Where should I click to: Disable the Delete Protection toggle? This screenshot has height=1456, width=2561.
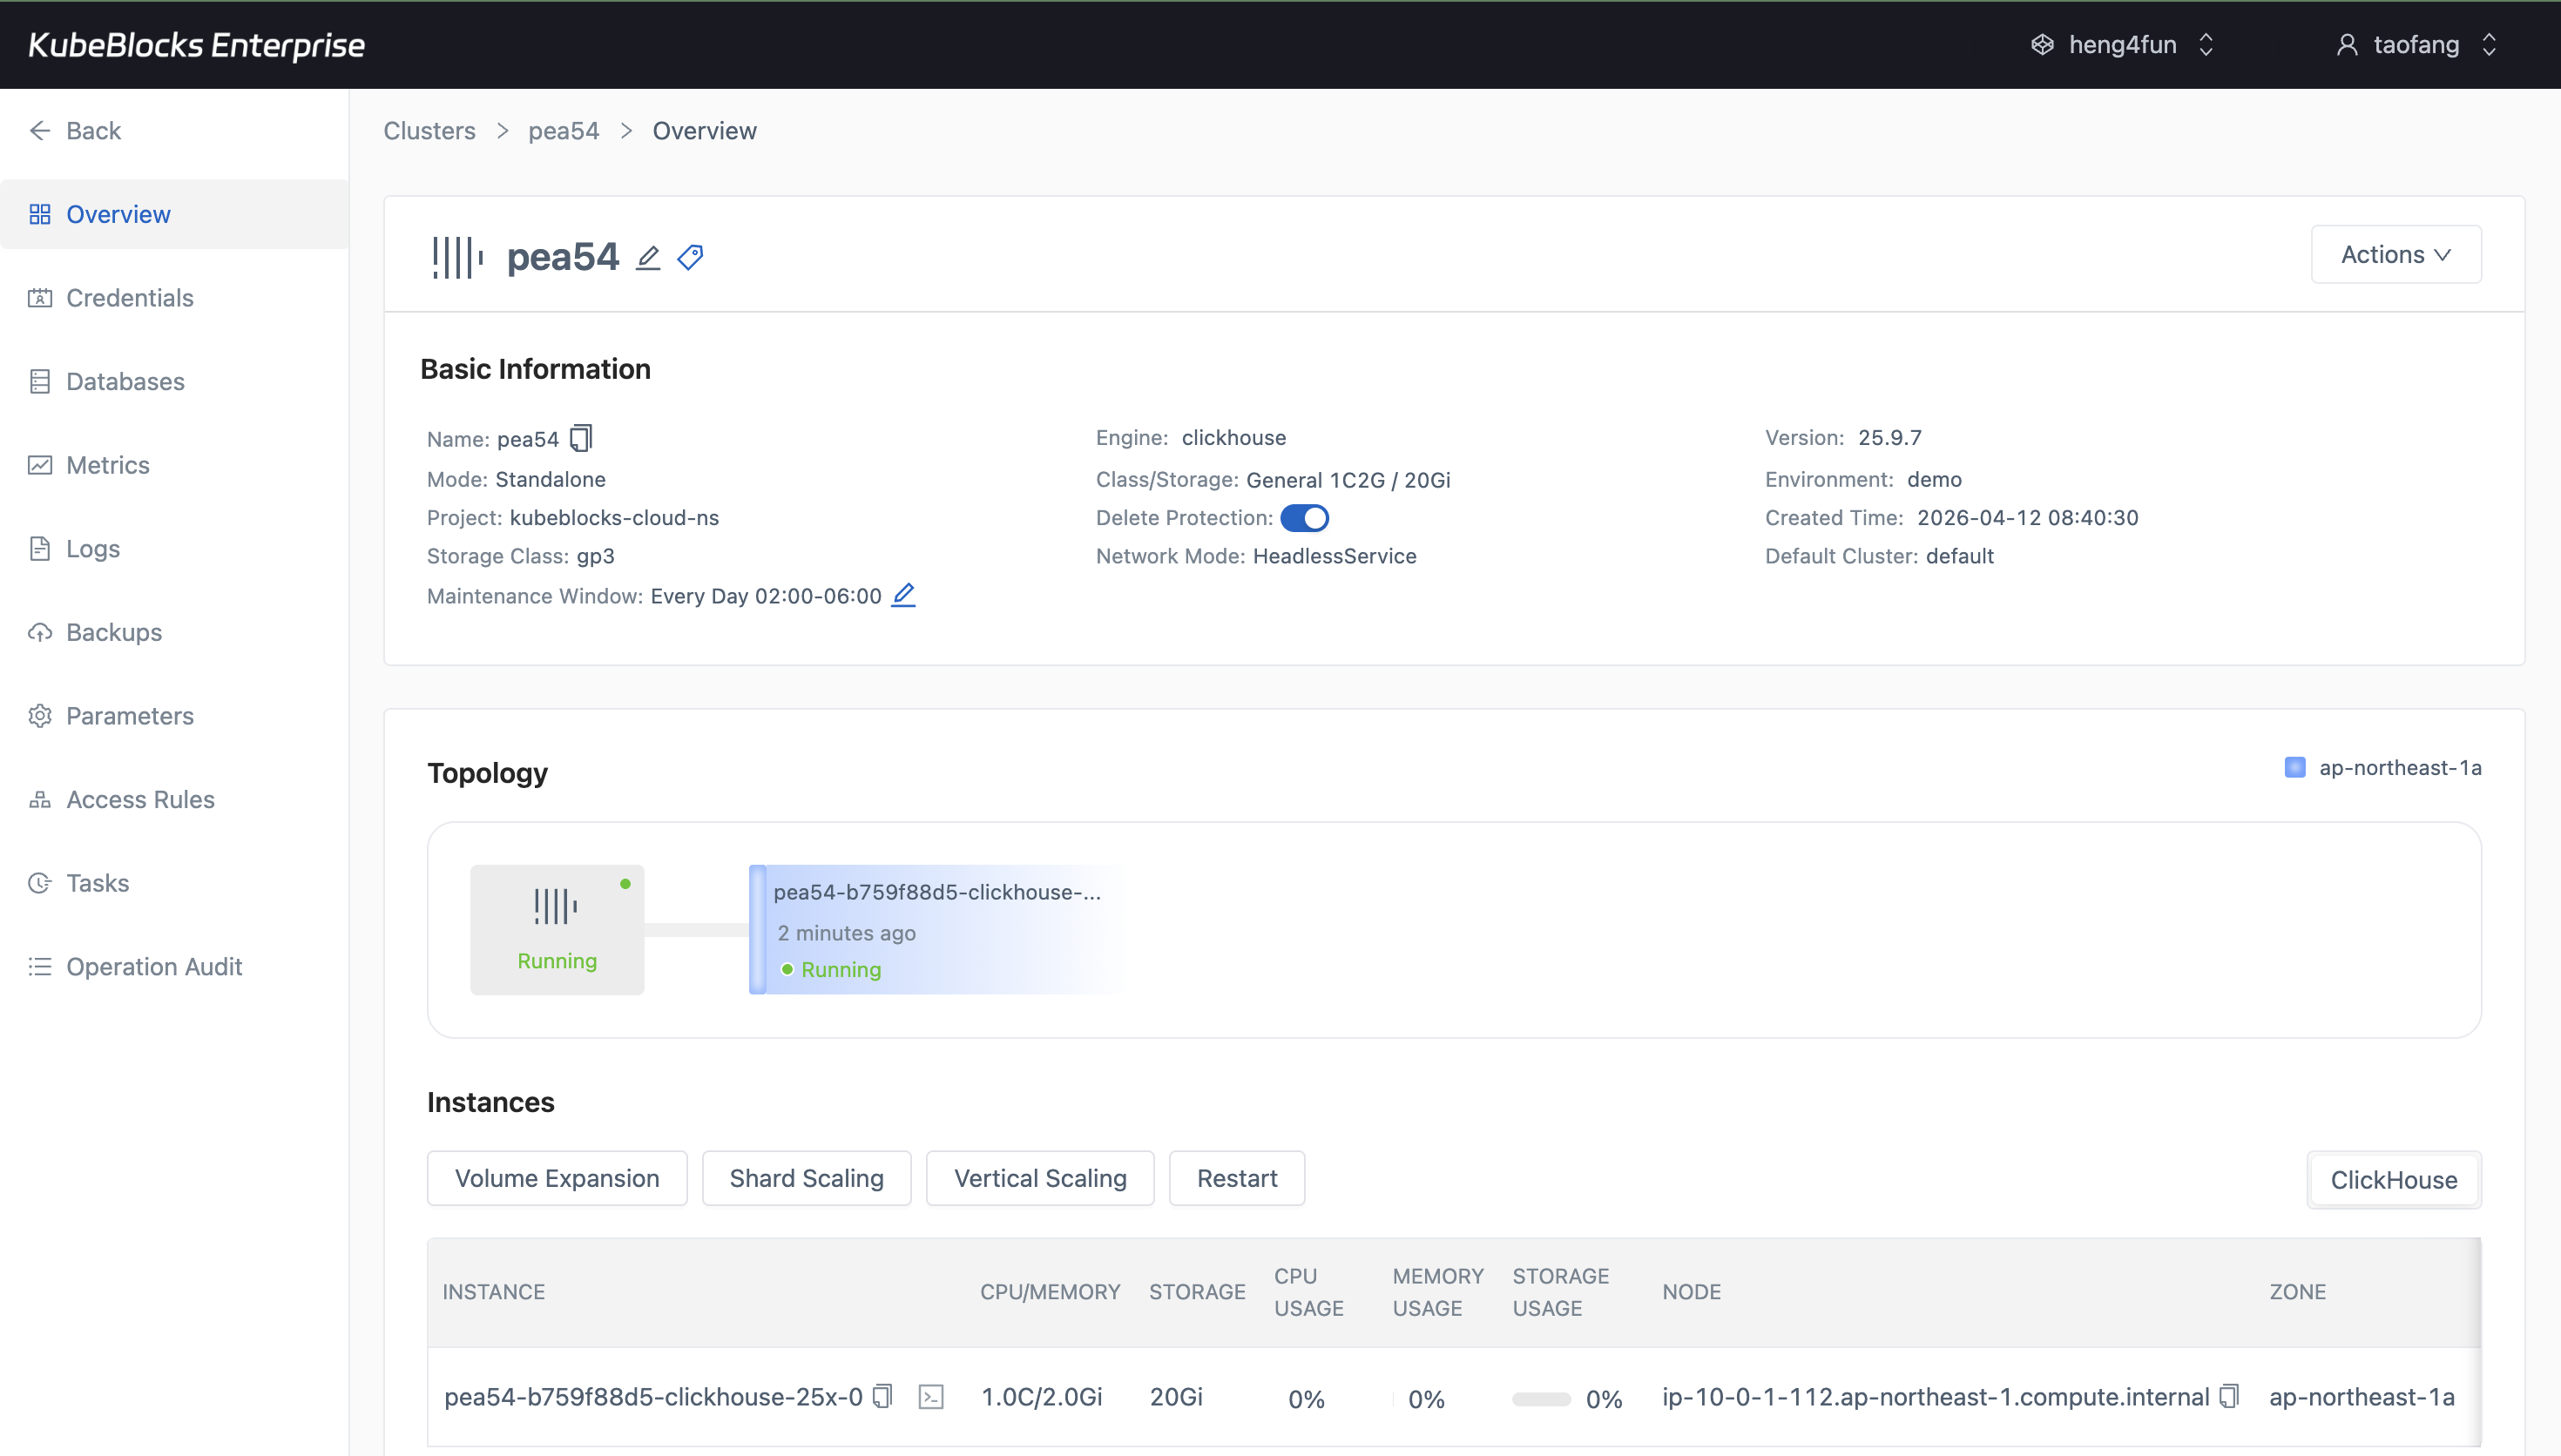1307,517
